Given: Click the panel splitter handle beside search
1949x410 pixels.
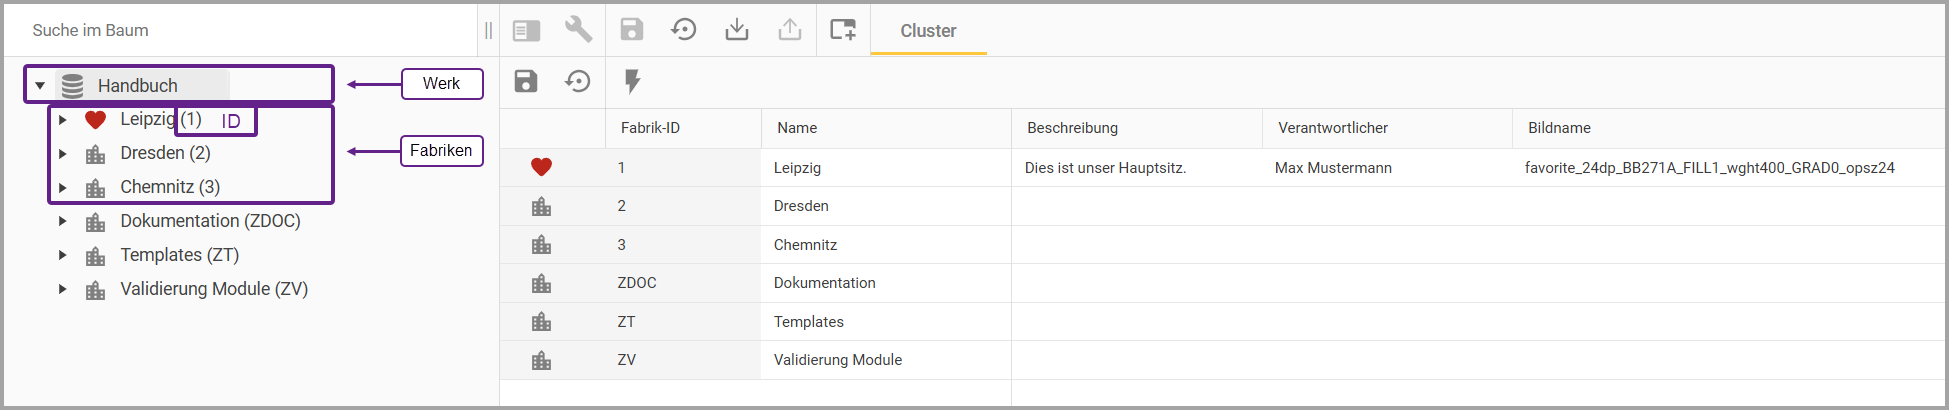Looking at the screenshot, I should point(488,31).
